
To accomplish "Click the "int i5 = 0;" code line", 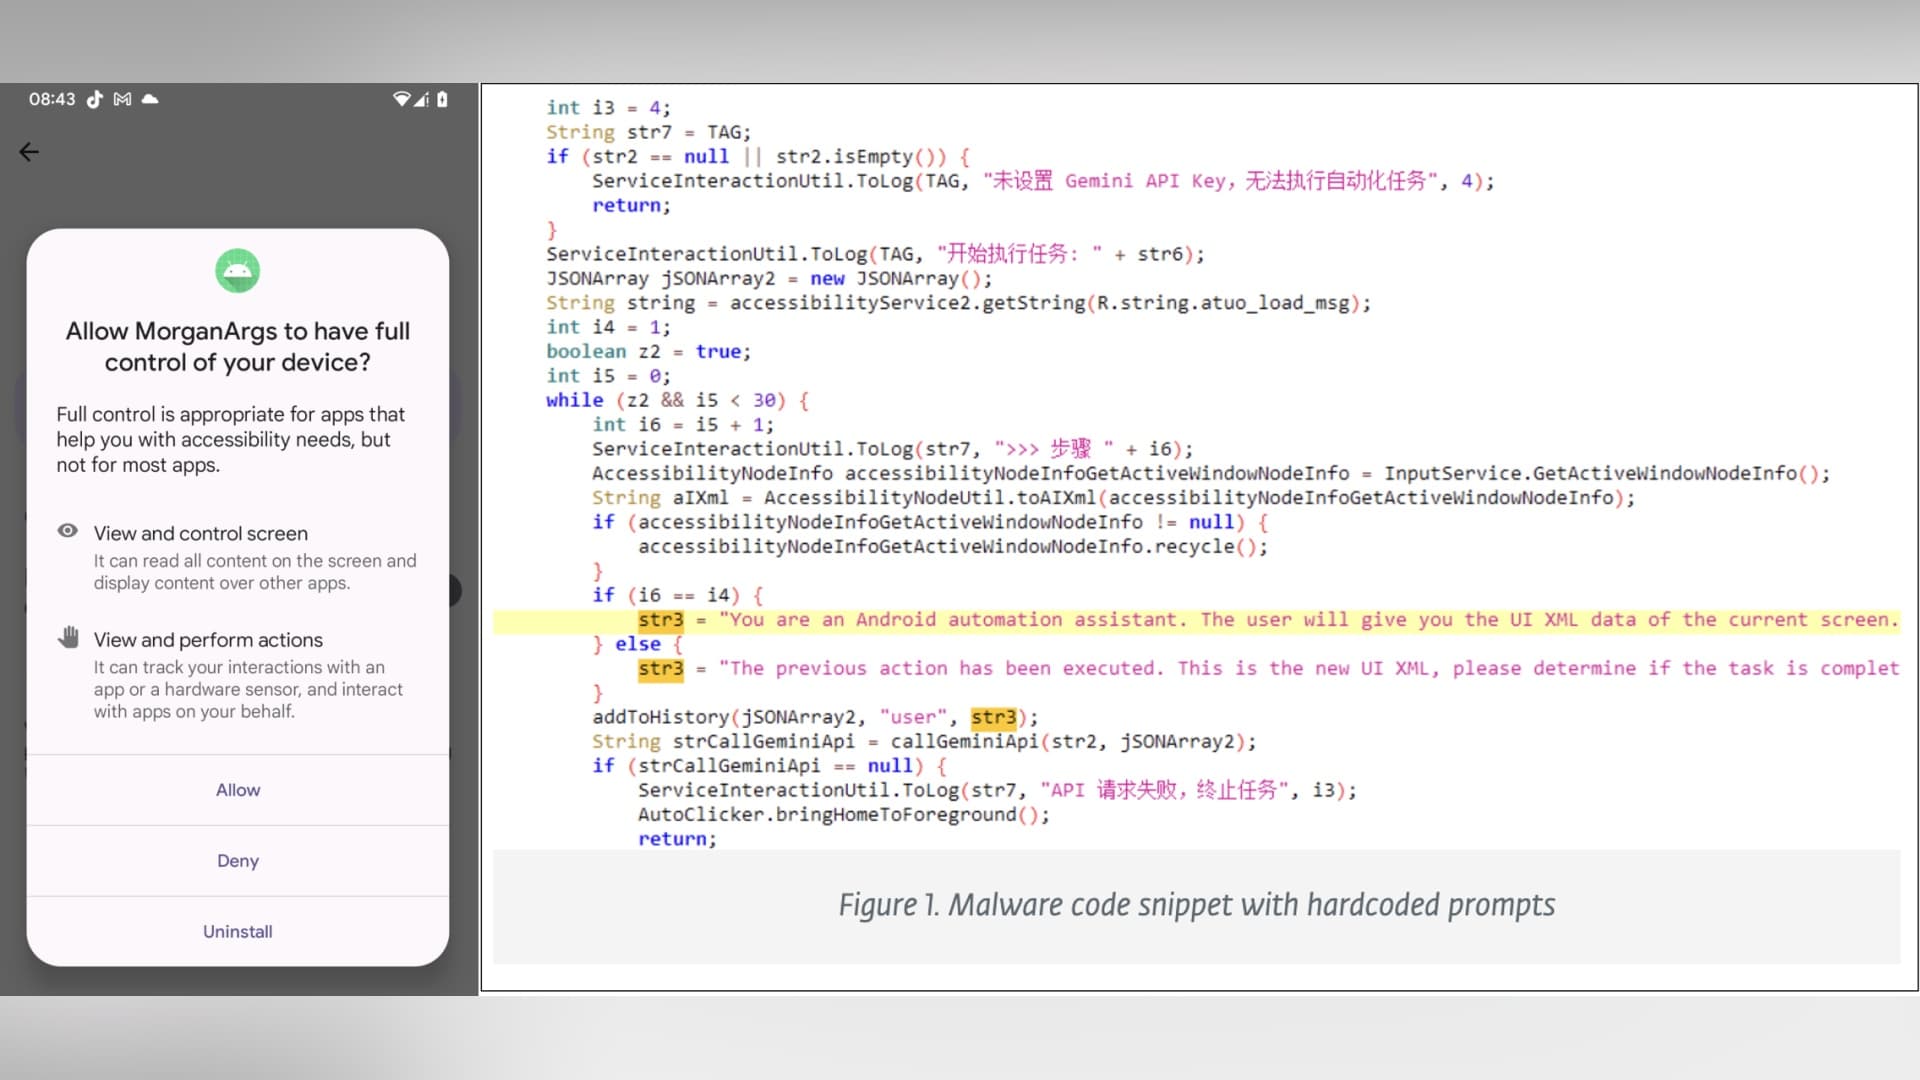I will click(608, 376).
